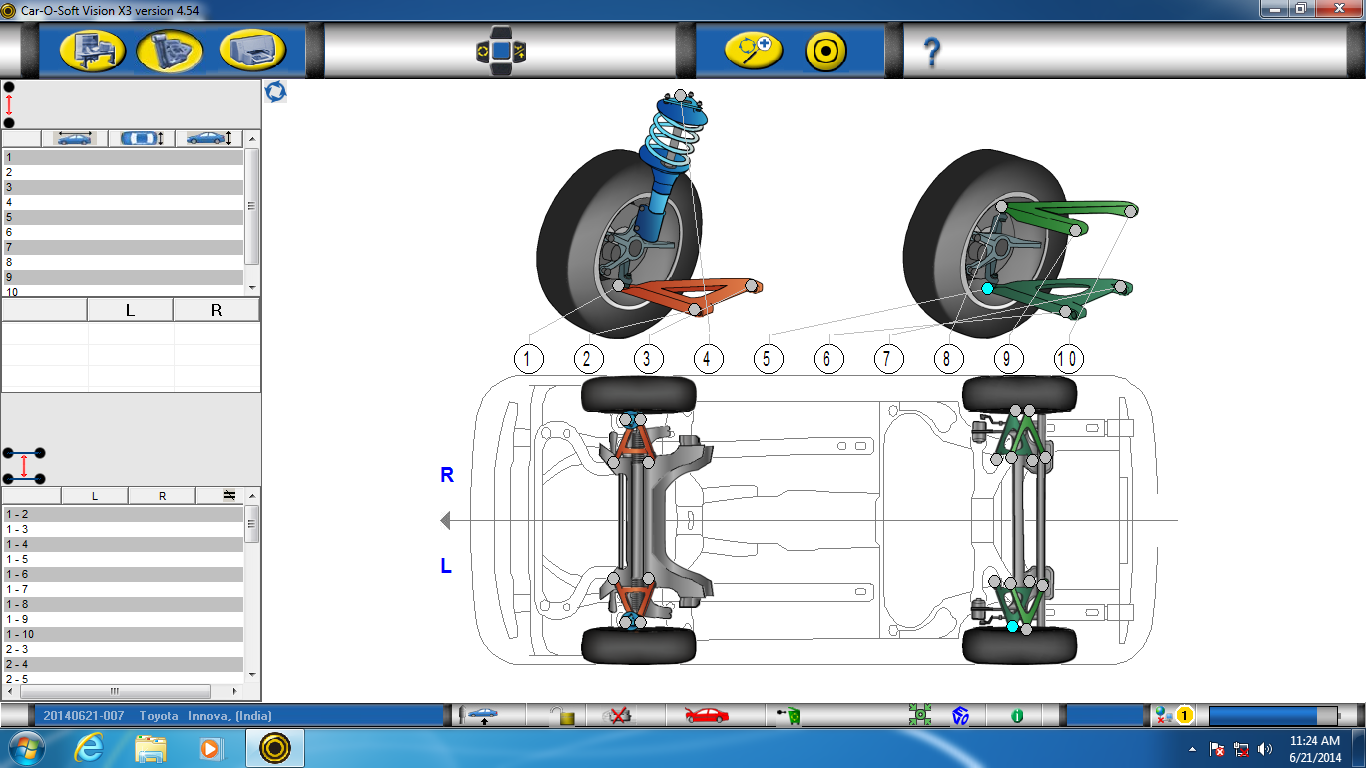Select measuring point 1 on diagram

point(528,359)
